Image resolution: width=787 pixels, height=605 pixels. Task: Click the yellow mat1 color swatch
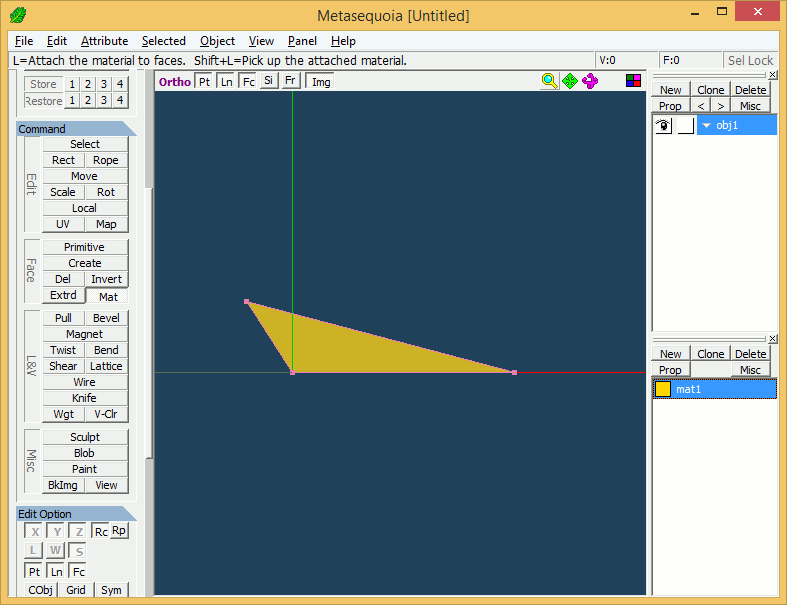(x=663, y=389)
